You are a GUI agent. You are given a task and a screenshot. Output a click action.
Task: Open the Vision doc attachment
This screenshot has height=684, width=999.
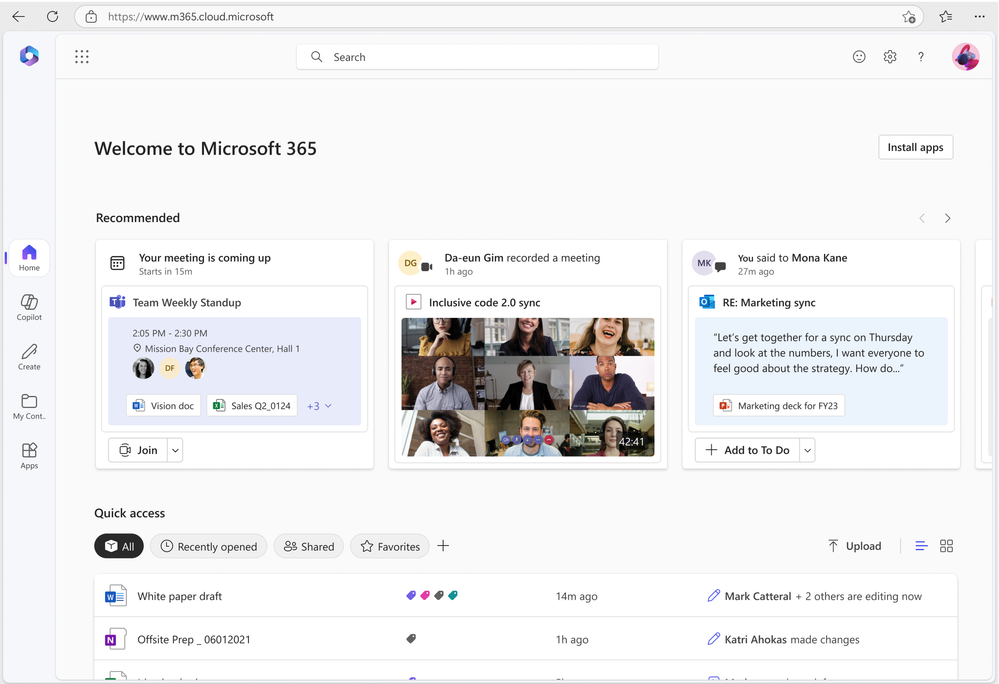[163, 406]
